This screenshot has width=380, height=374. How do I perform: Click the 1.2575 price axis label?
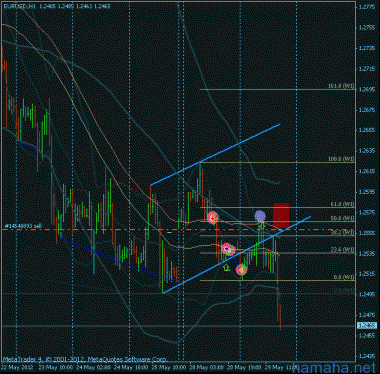coord(366,213)
